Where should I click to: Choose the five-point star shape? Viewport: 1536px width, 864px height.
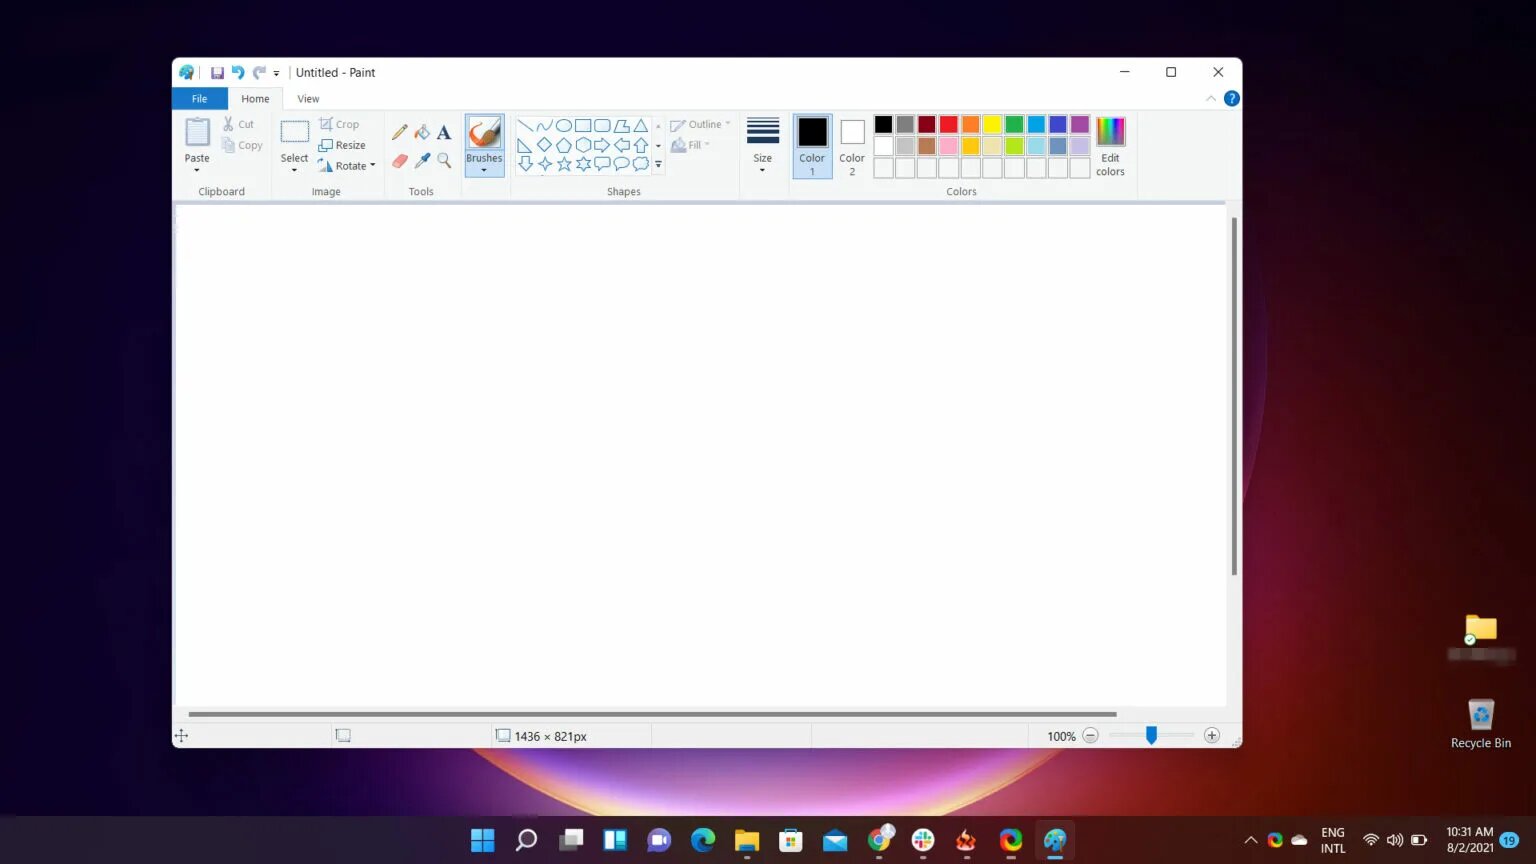point(564,164)
